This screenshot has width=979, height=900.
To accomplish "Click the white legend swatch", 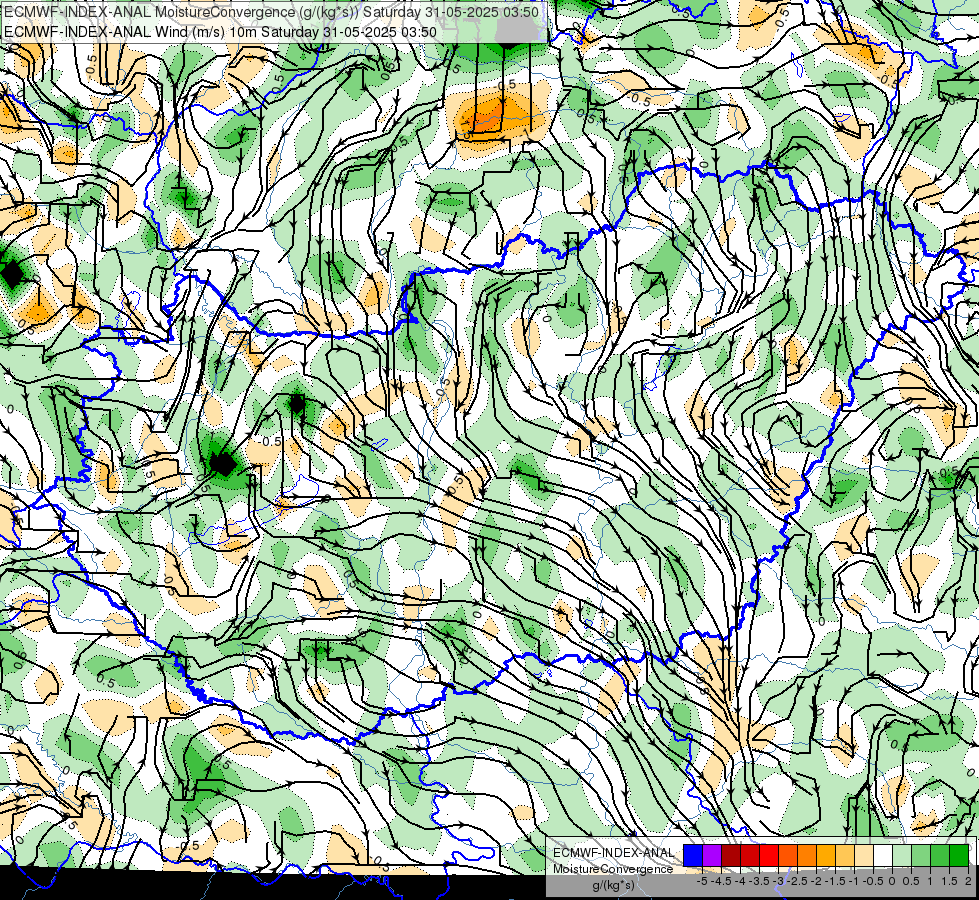I will click(x=883, y=855).
